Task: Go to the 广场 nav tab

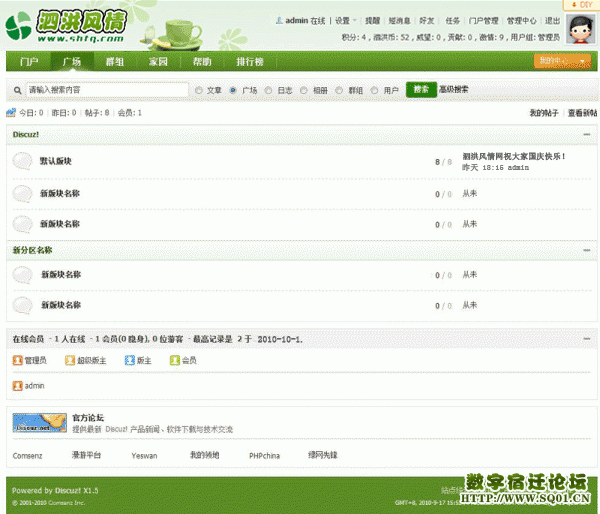Action: pyautogui.click(x=72, y=62)
